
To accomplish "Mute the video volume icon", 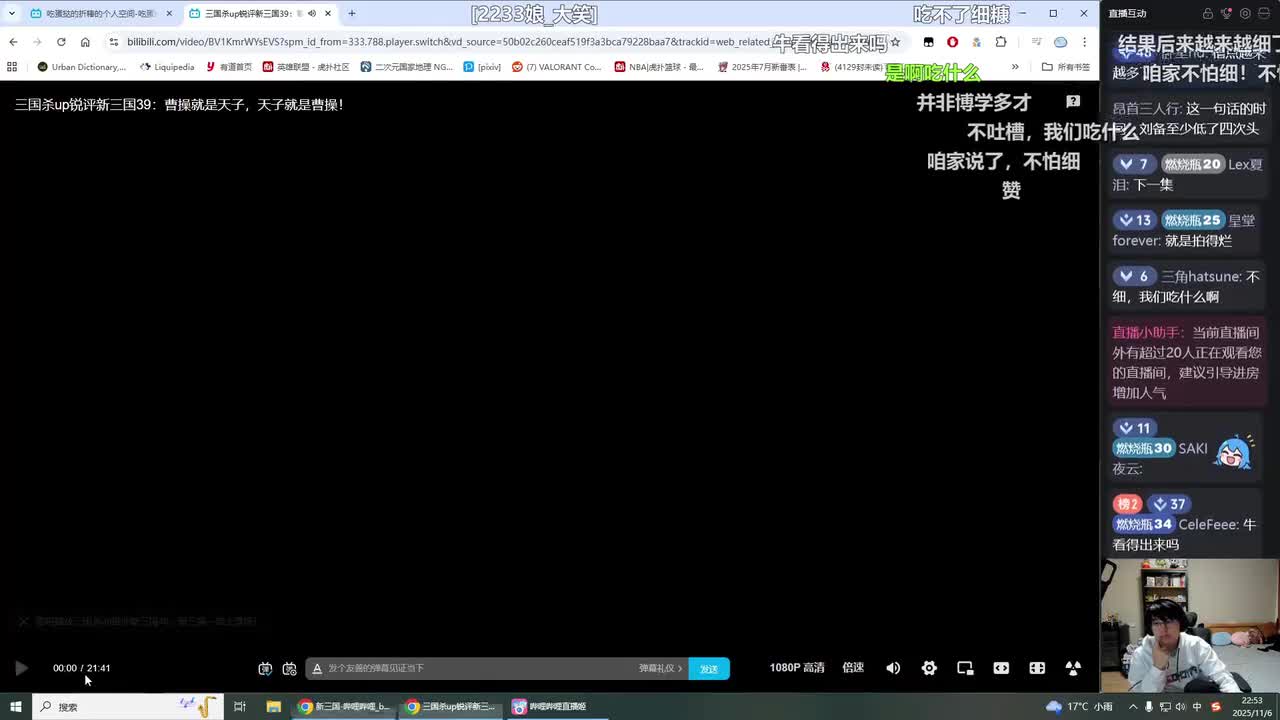I will 893,668.
